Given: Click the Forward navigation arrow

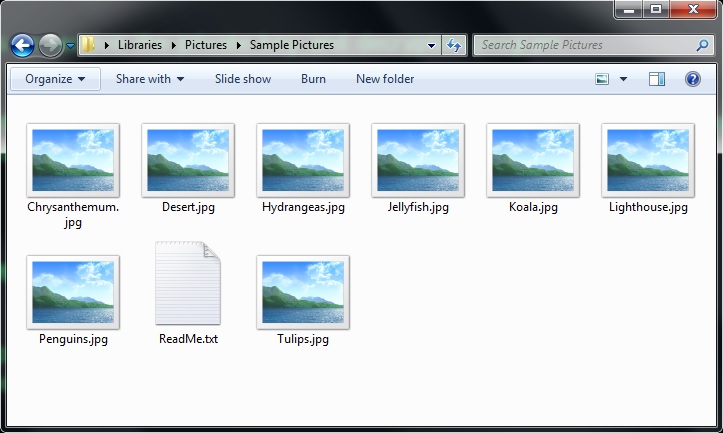Looking at the screenshot, I should coord(50,45).
